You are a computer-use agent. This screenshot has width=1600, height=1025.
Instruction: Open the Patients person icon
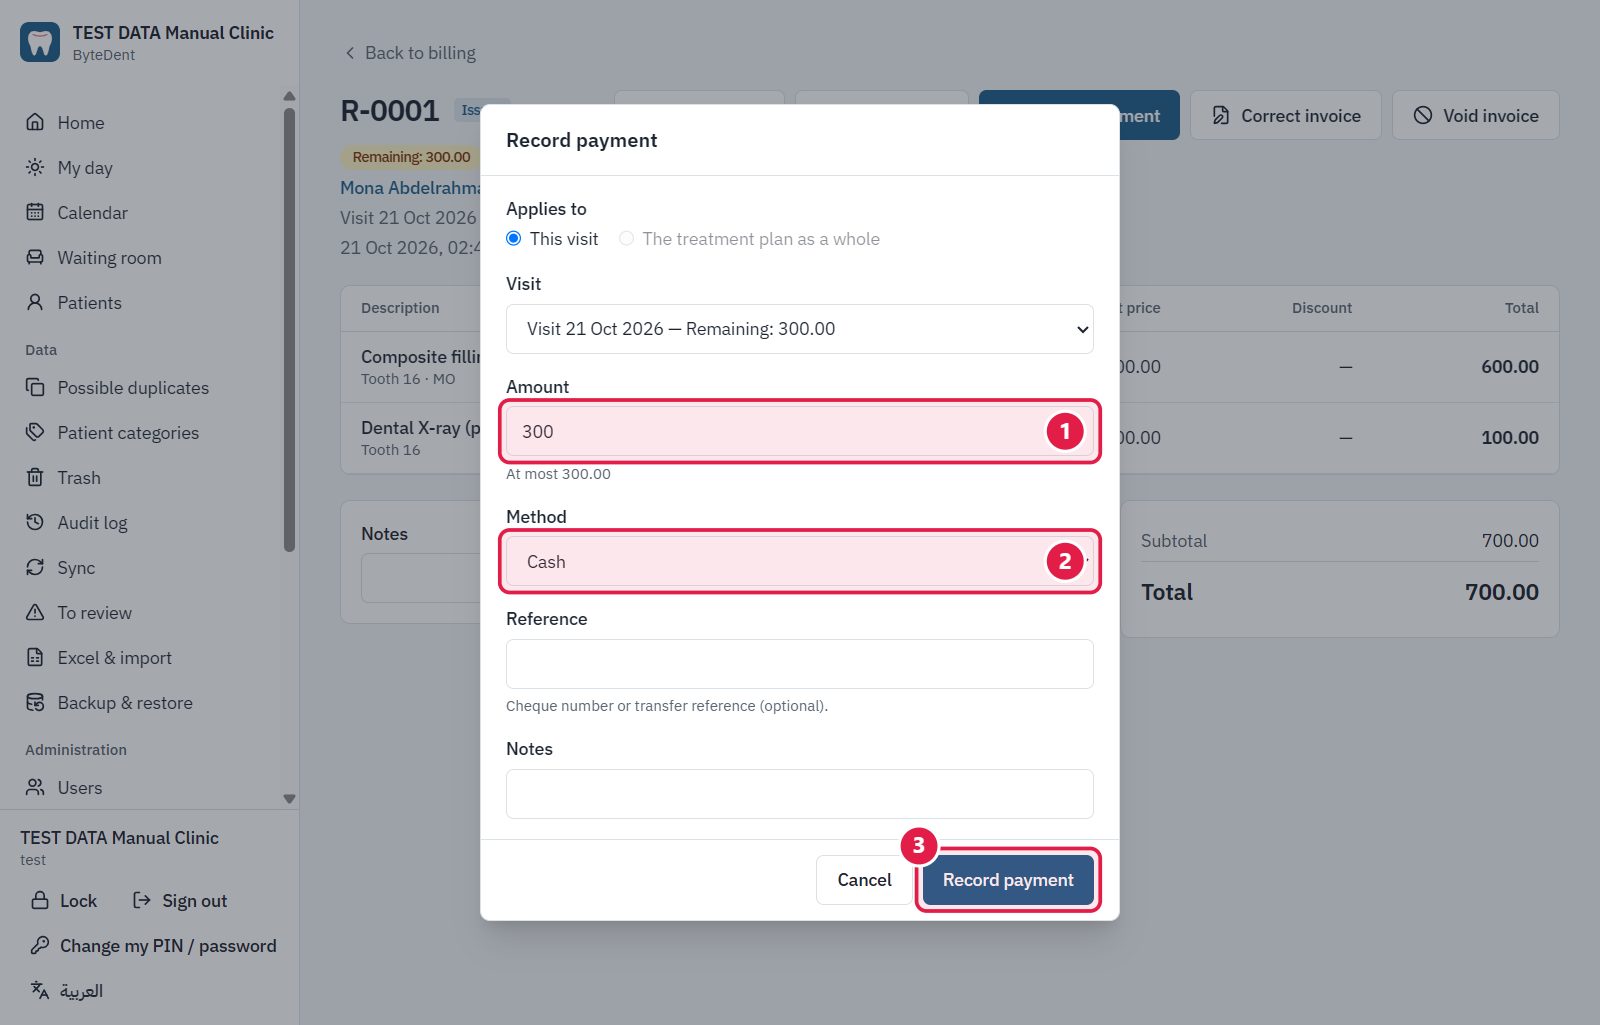tap(35, 302)
